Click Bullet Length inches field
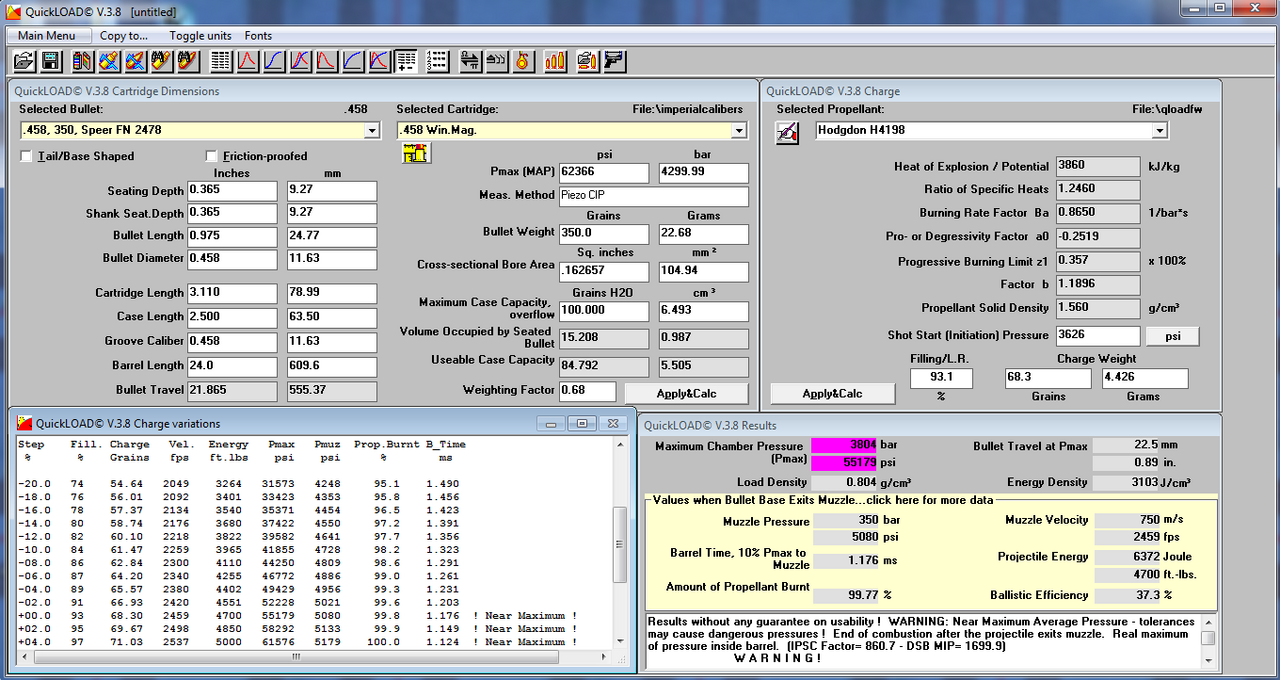The height and width of the screenshot is (680, 1280). (x=232, y=235)
